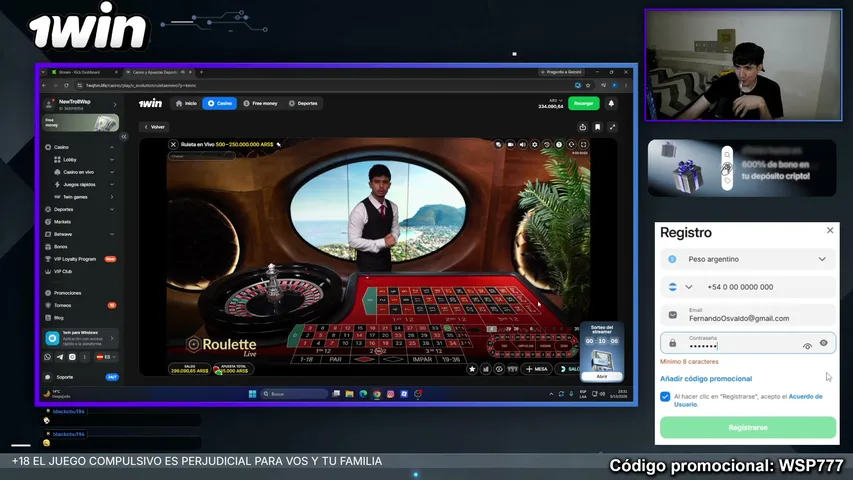
Task: Click the WhatsApp icon in sidebar
Action: click(x=47, y=357)
